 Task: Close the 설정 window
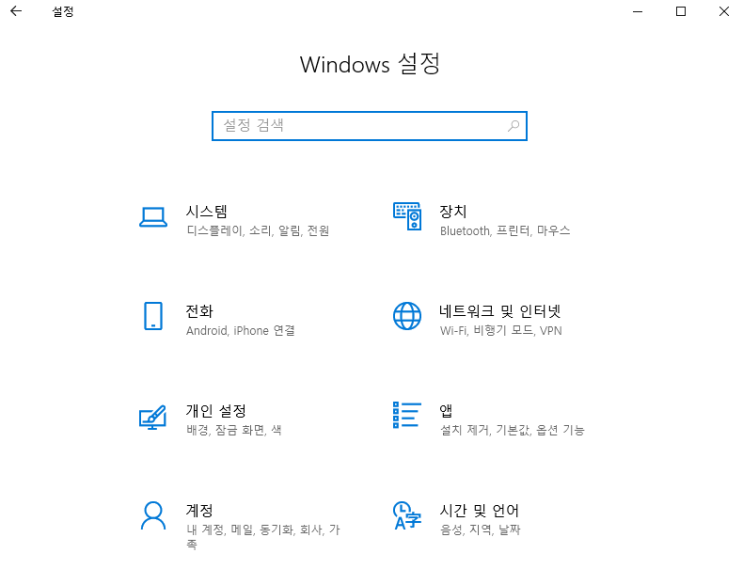click(x=724, y=11)
